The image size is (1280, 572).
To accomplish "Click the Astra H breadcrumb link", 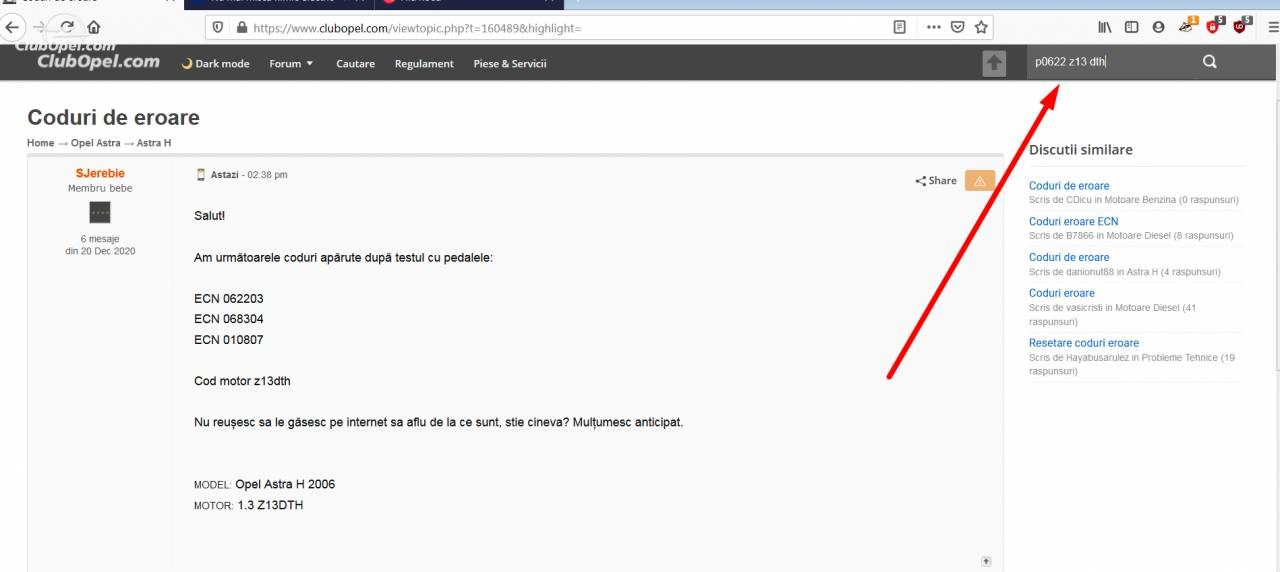I will pos(154,143).
